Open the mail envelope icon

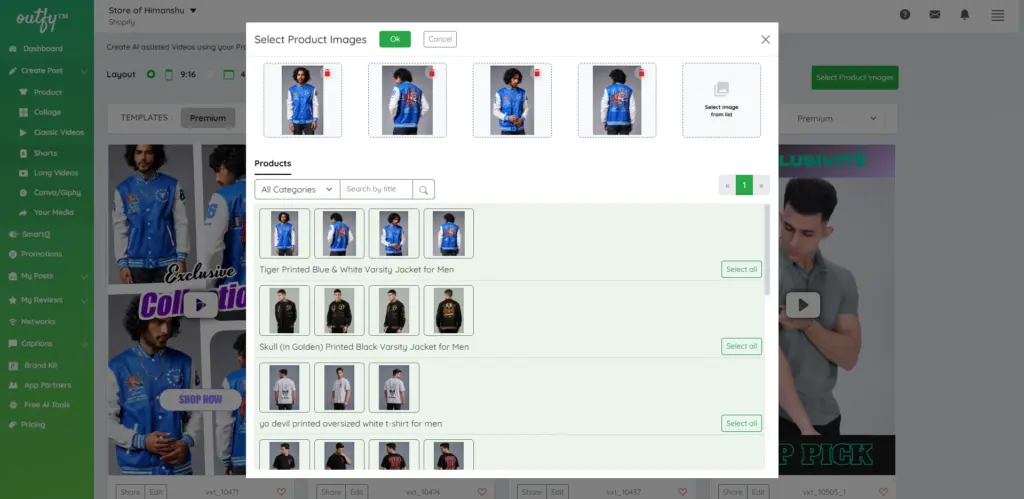click(935, 15)
